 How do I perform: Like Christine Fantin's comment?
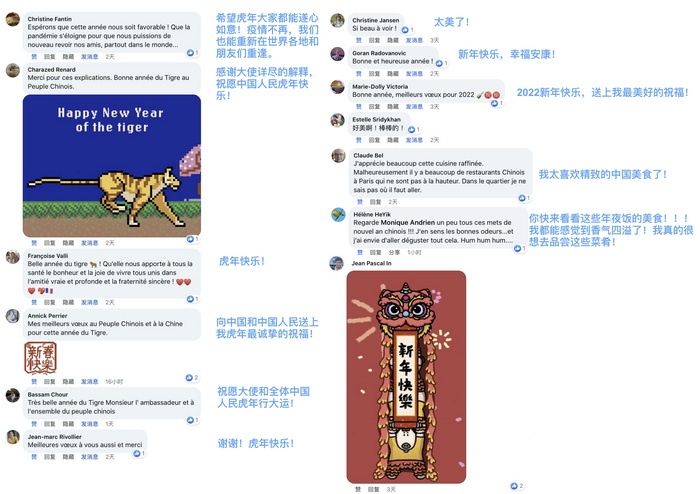[34, 57]
